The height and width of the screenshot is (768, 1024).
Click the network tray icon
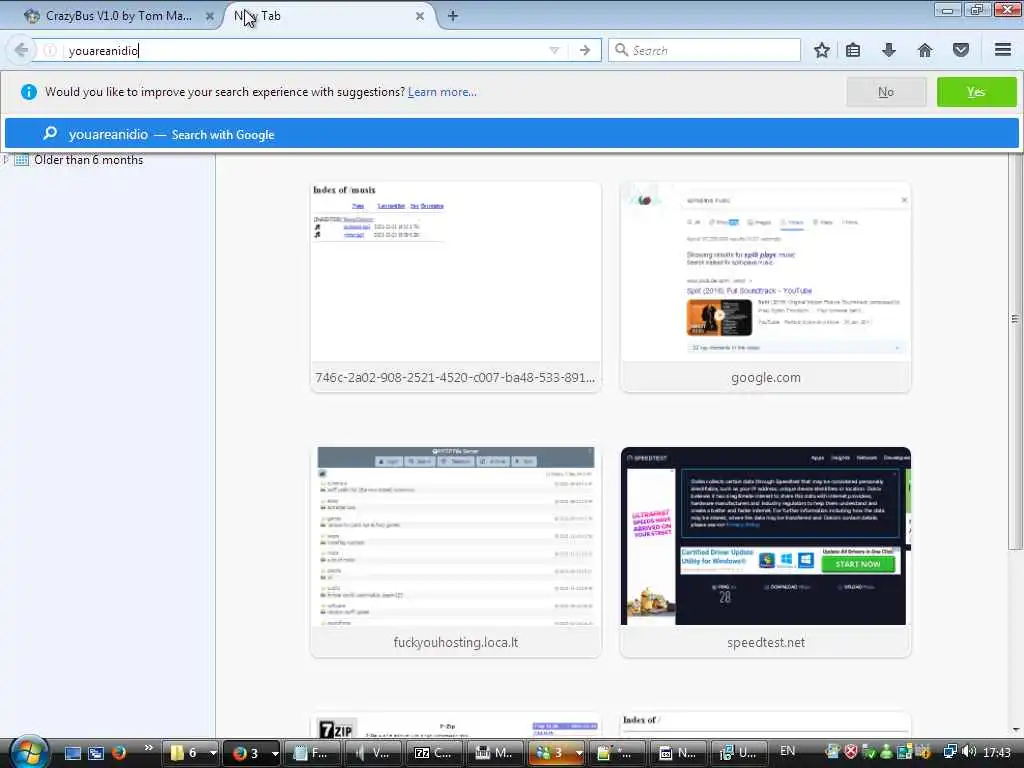(950, 752)
